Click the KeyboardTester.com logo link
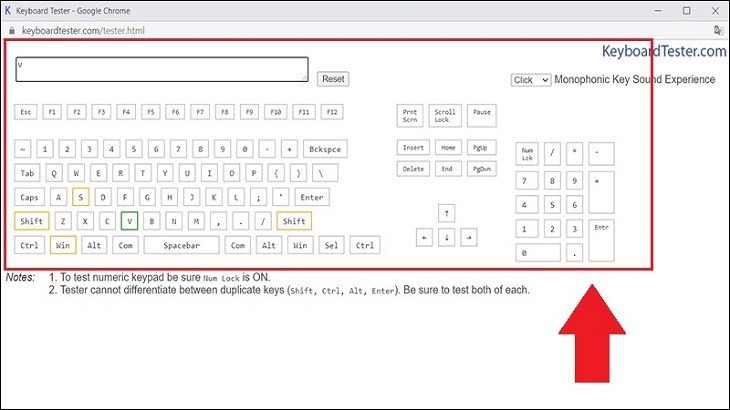This screenshot has width=730, height=410. (664, 51)
